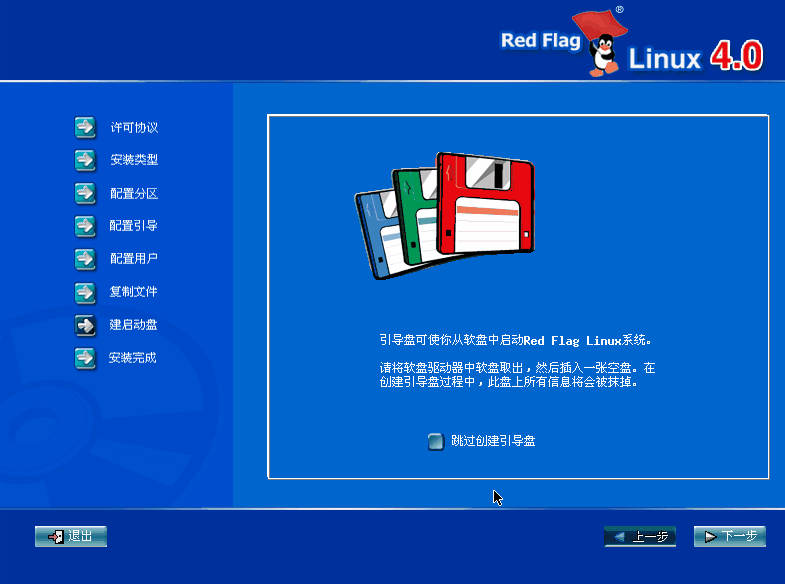Click the penguin mascot in the header
Image resolution: width=785 pixels, height=584 pixels.
coord(603,55)
